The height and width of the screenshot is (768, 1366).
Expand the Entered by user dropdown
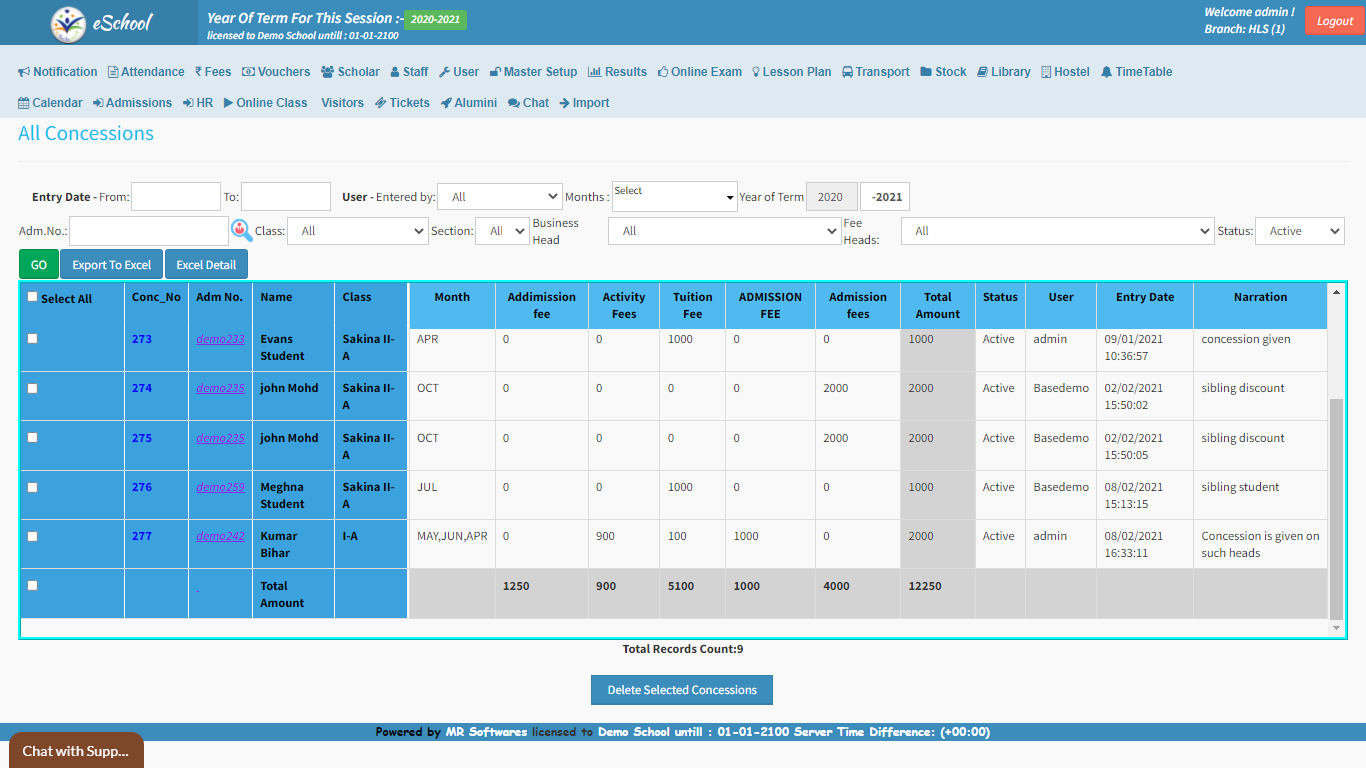pos(500,197)
